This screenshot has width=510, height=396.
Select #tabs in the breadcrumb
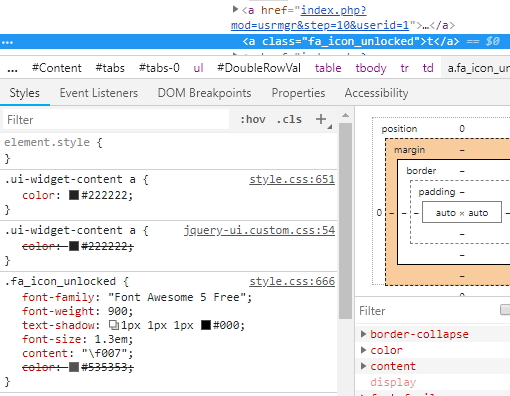(110, 68)
